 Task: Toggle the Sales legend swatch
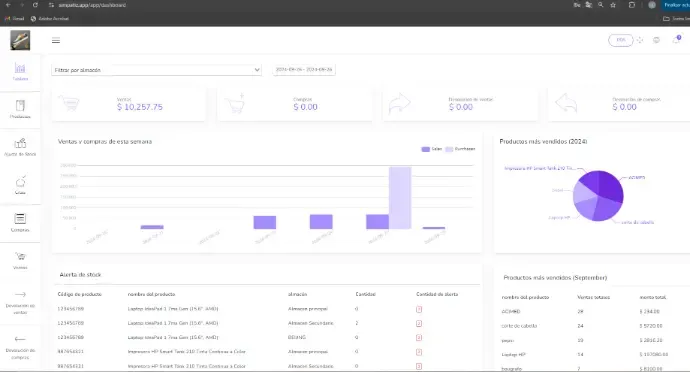[426, 149]
